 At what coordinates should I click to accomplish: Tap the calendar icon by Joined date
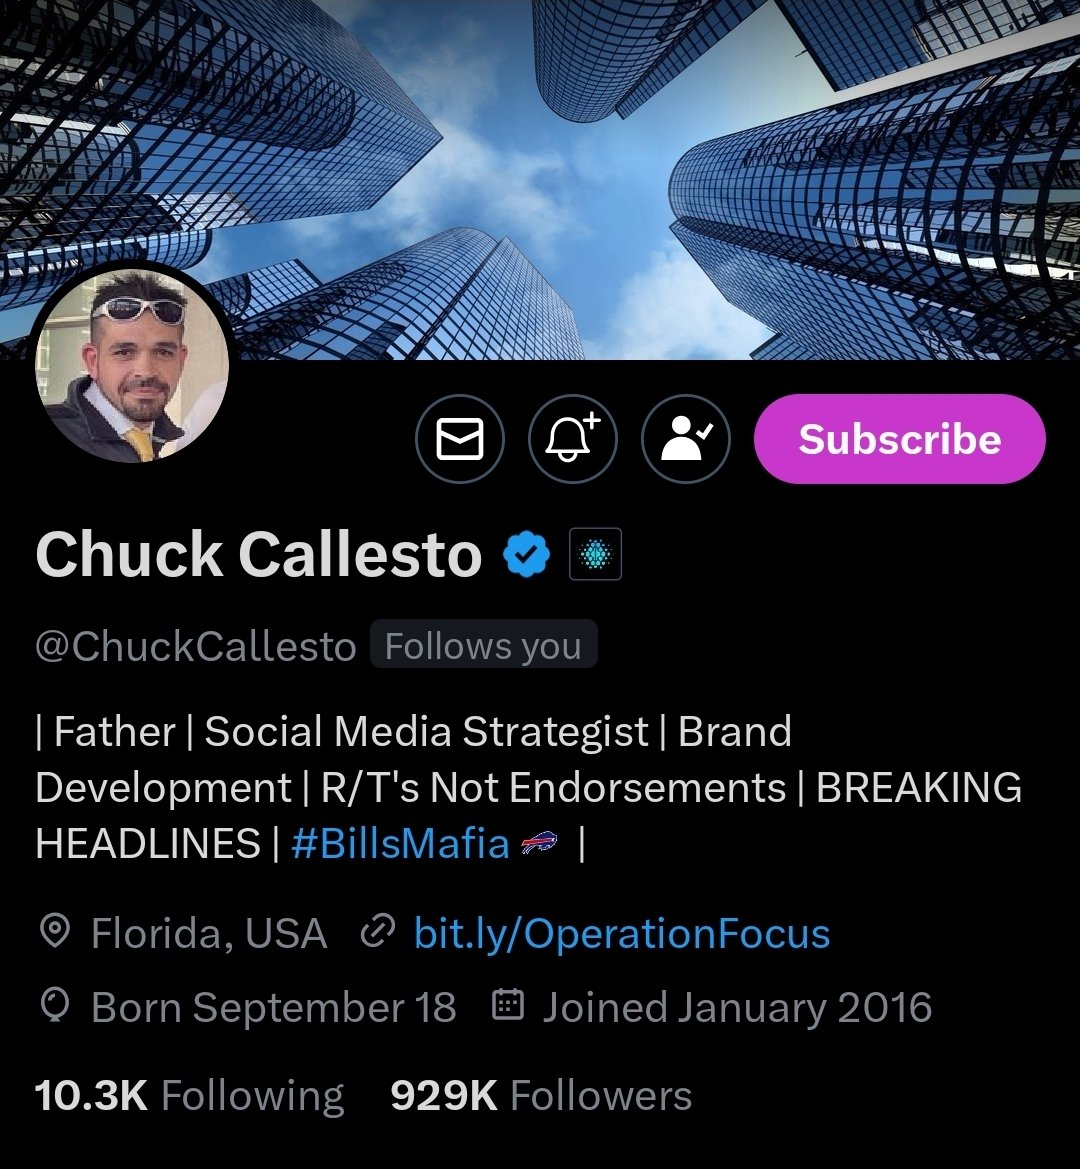pyautogui.click(x=508, y=1005)
